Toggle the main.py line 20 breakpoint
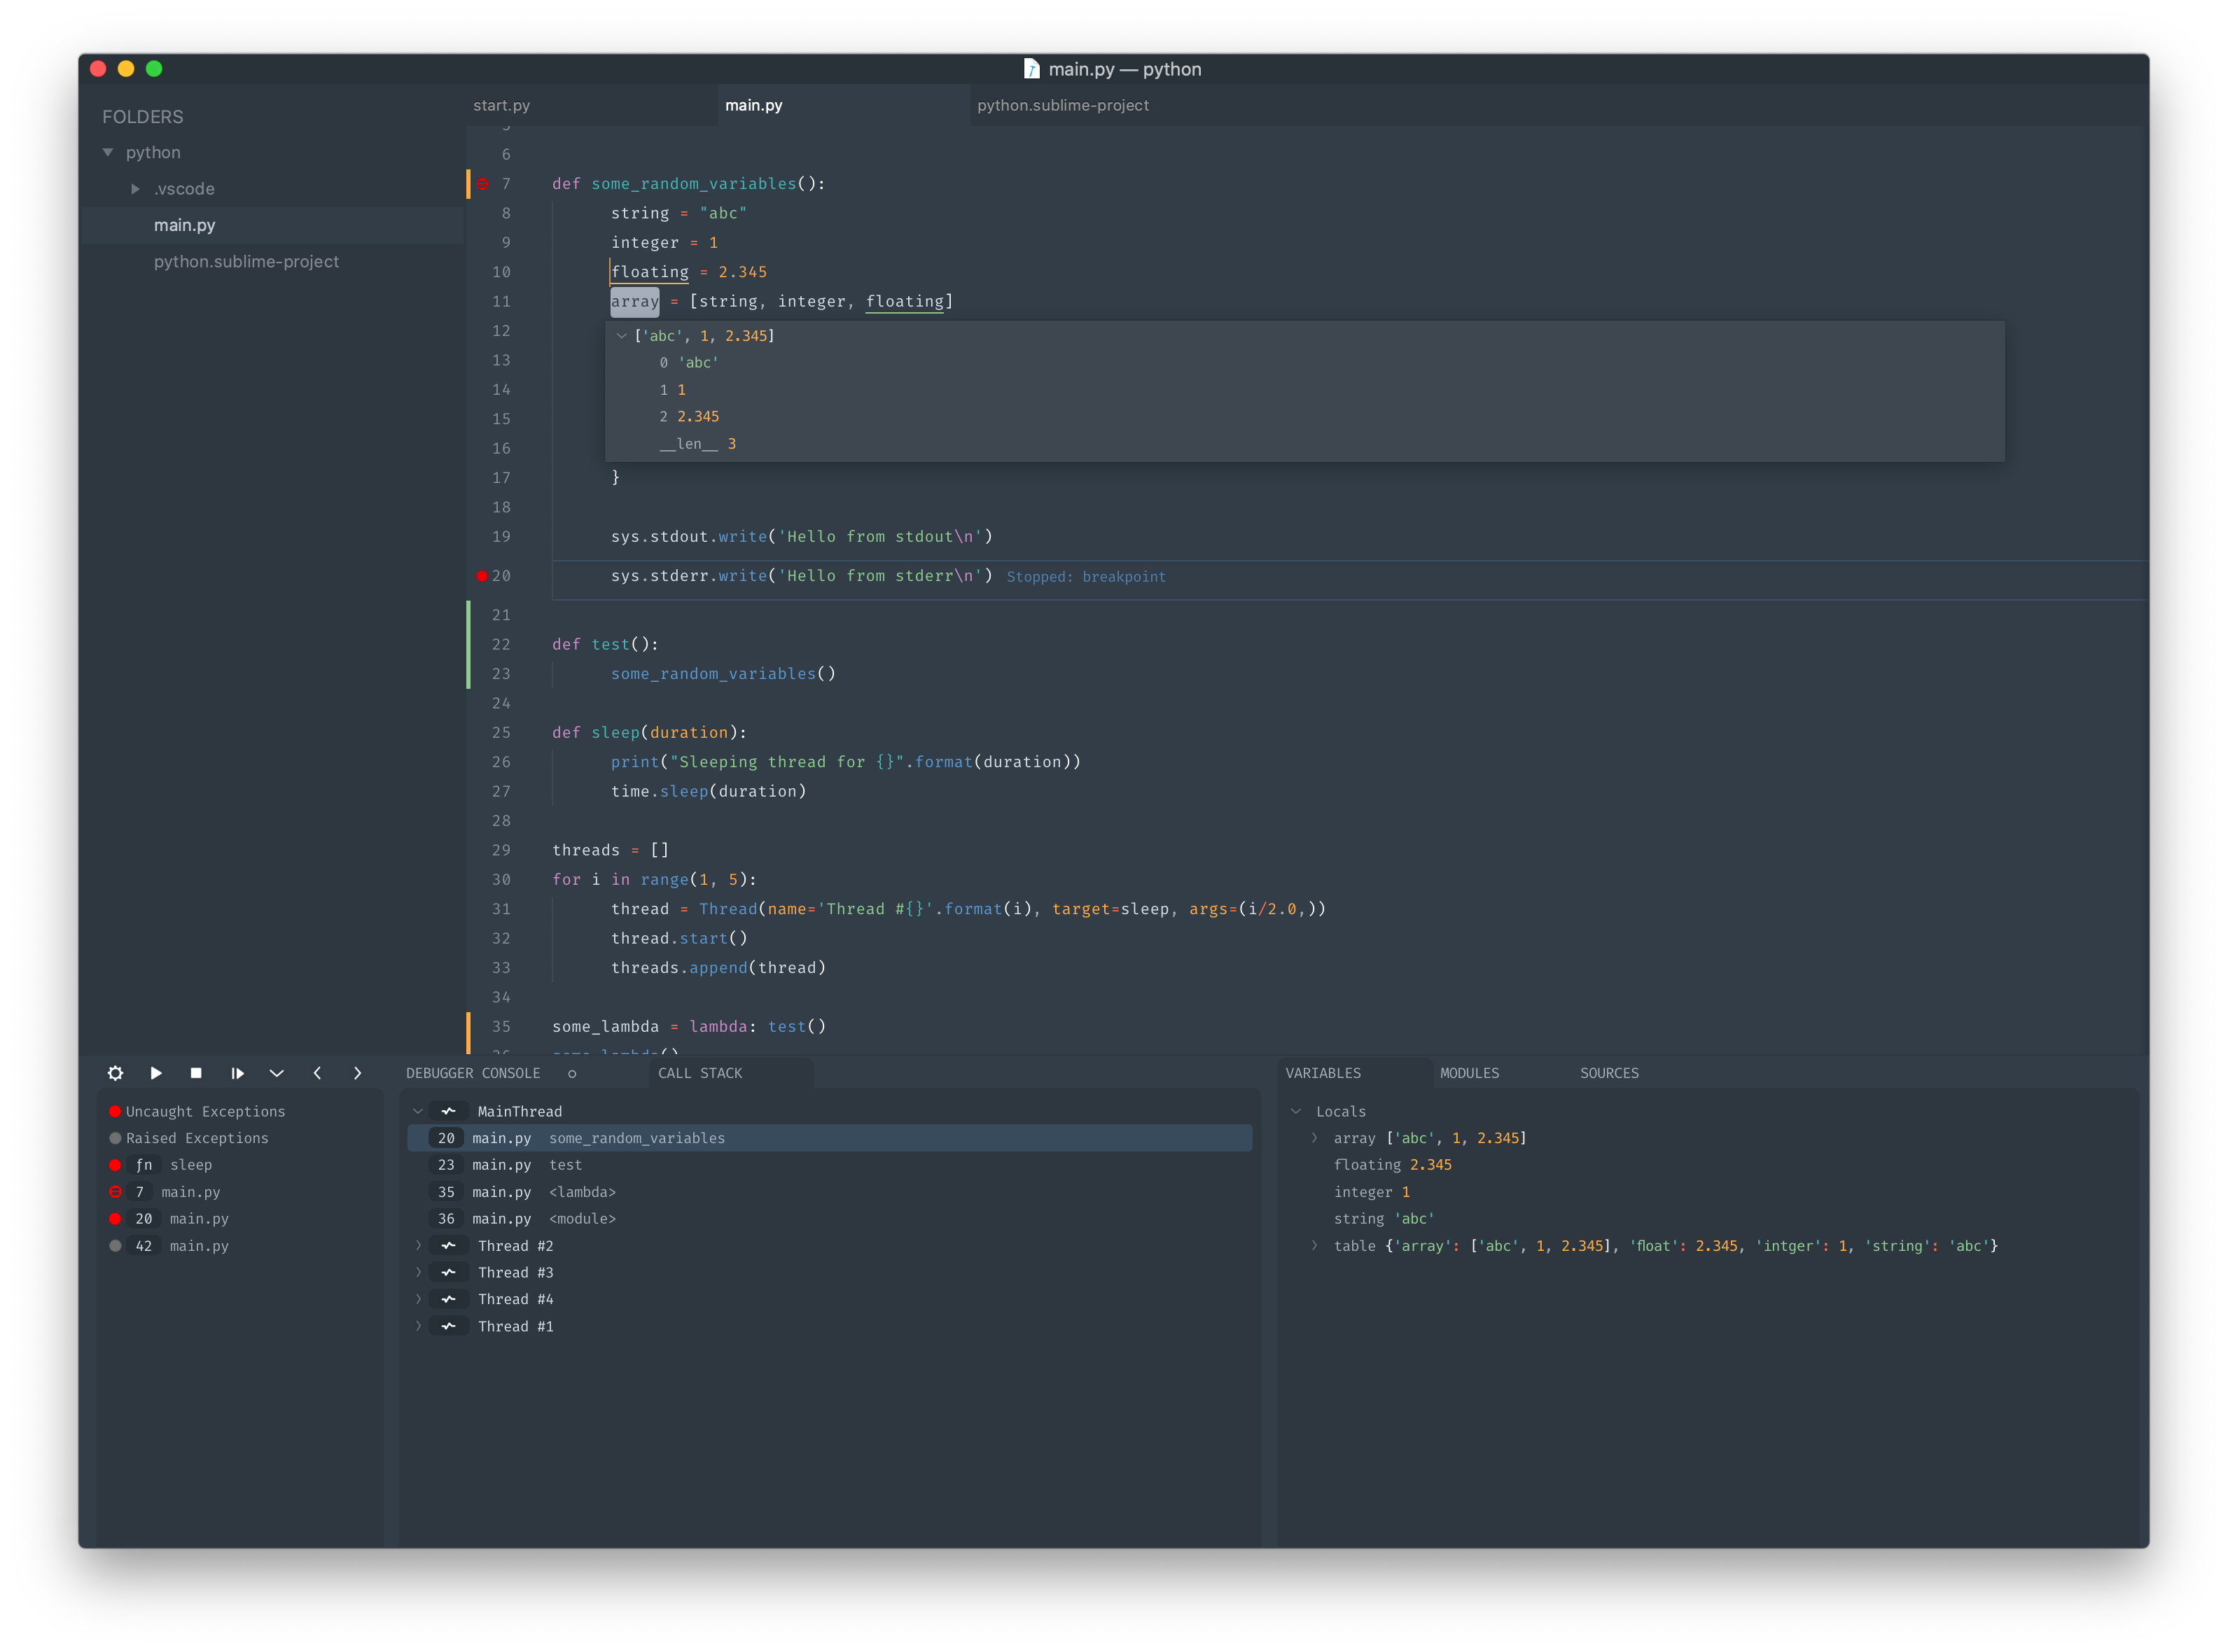The image size is (2228, 1652). point(115,1219)
